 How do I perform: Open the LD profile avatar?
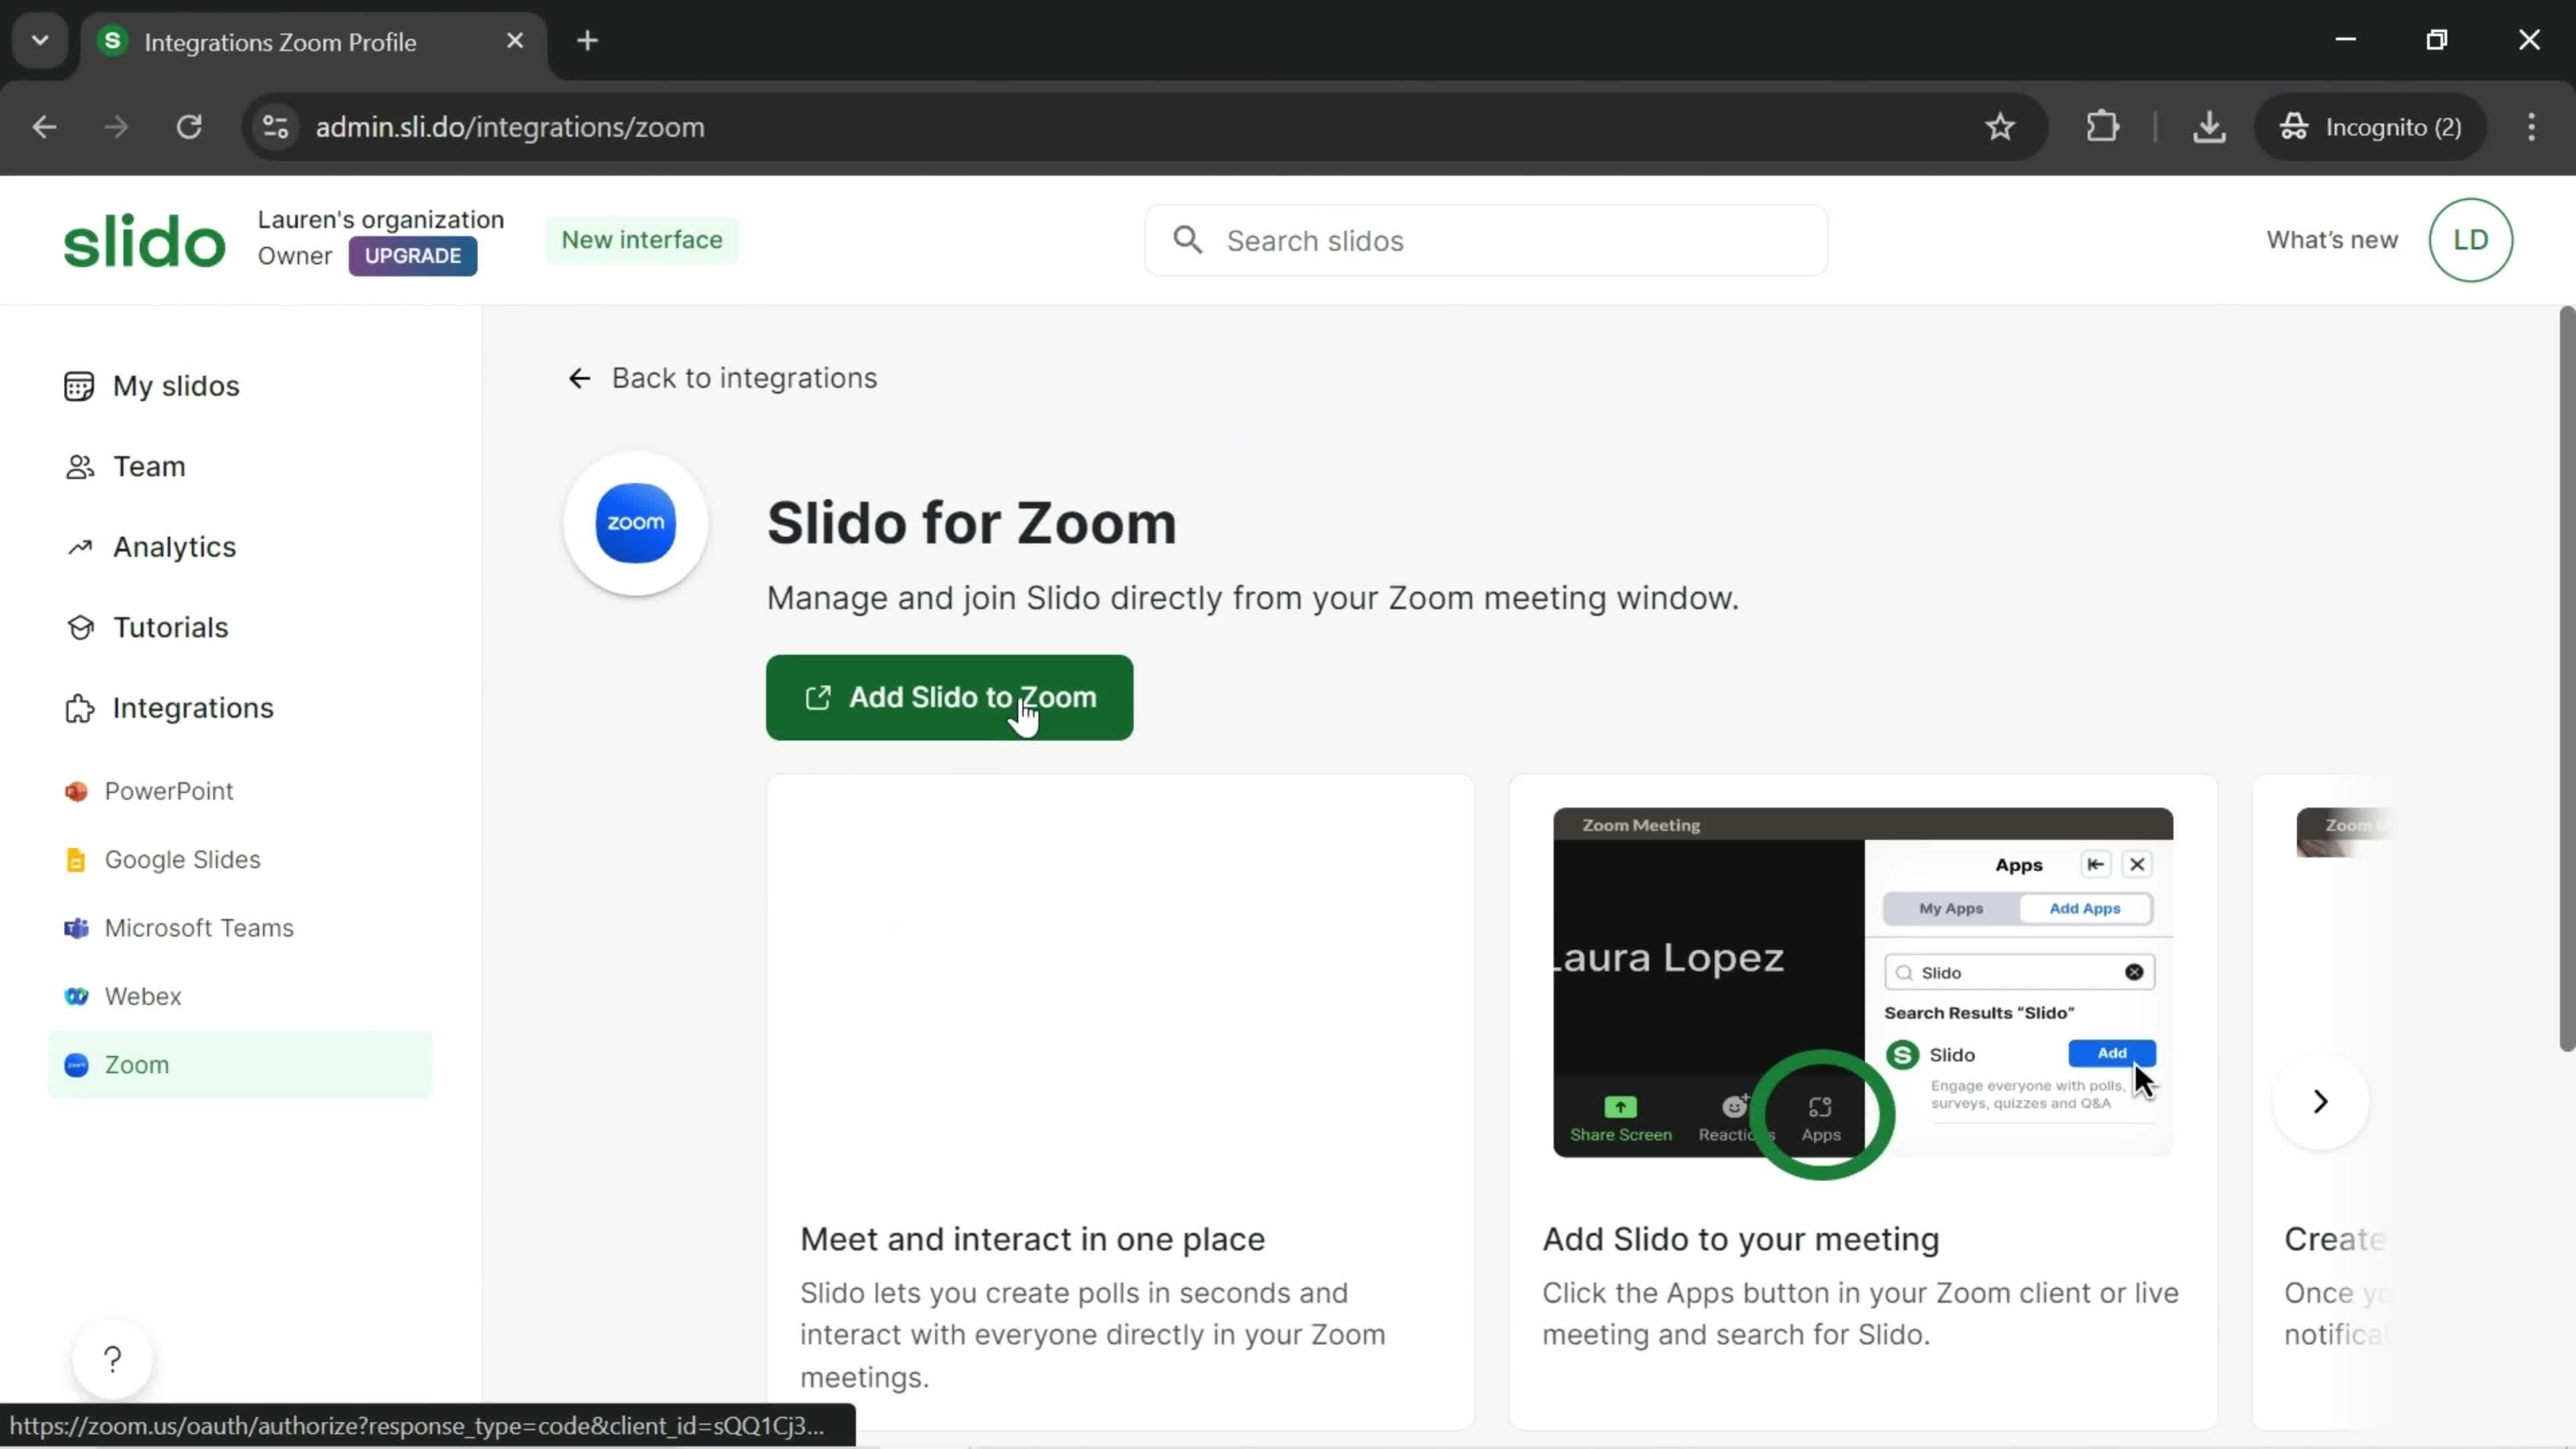click(x=2470, y=240)
